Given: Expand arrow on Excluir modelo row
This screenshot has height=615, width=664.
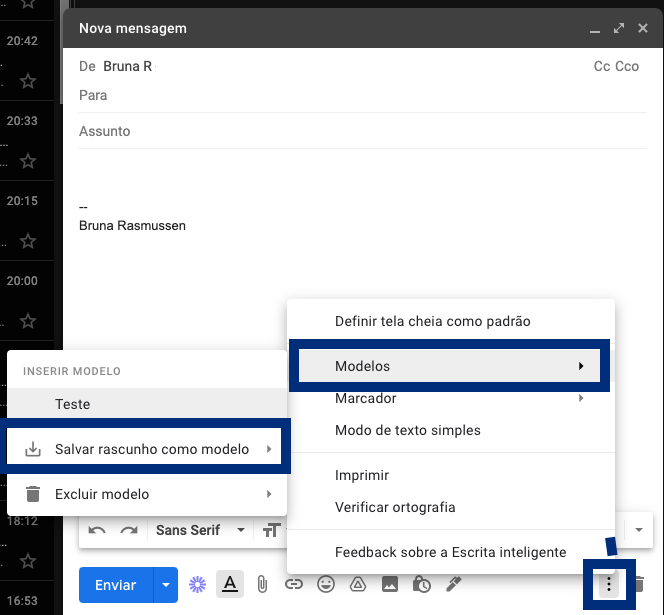Looking at the screenshot, I should (x=269, y=494).
